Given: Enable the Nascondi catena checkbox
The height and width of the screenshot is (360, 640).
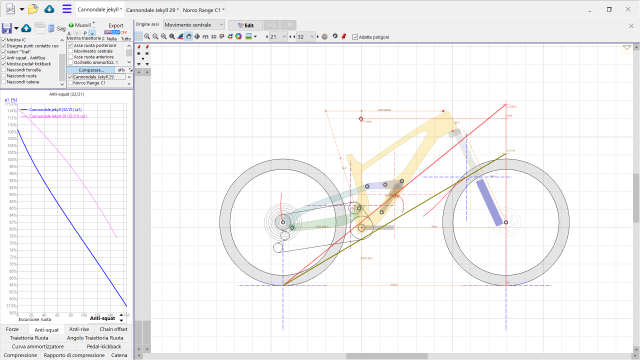Looking at the screenshot, I should [4, 82].
